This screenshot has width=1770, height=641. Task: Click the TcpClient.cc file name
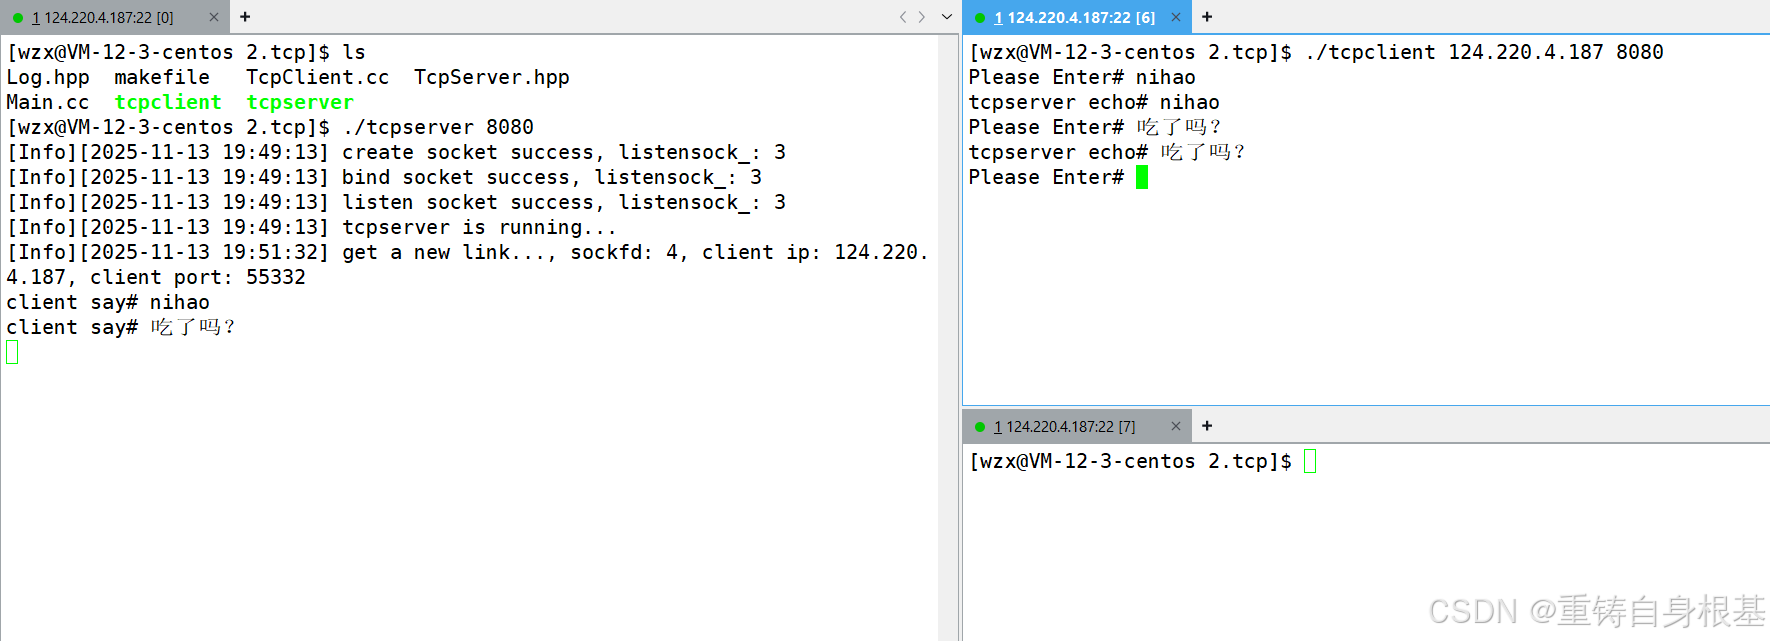[x=318, y=77]
